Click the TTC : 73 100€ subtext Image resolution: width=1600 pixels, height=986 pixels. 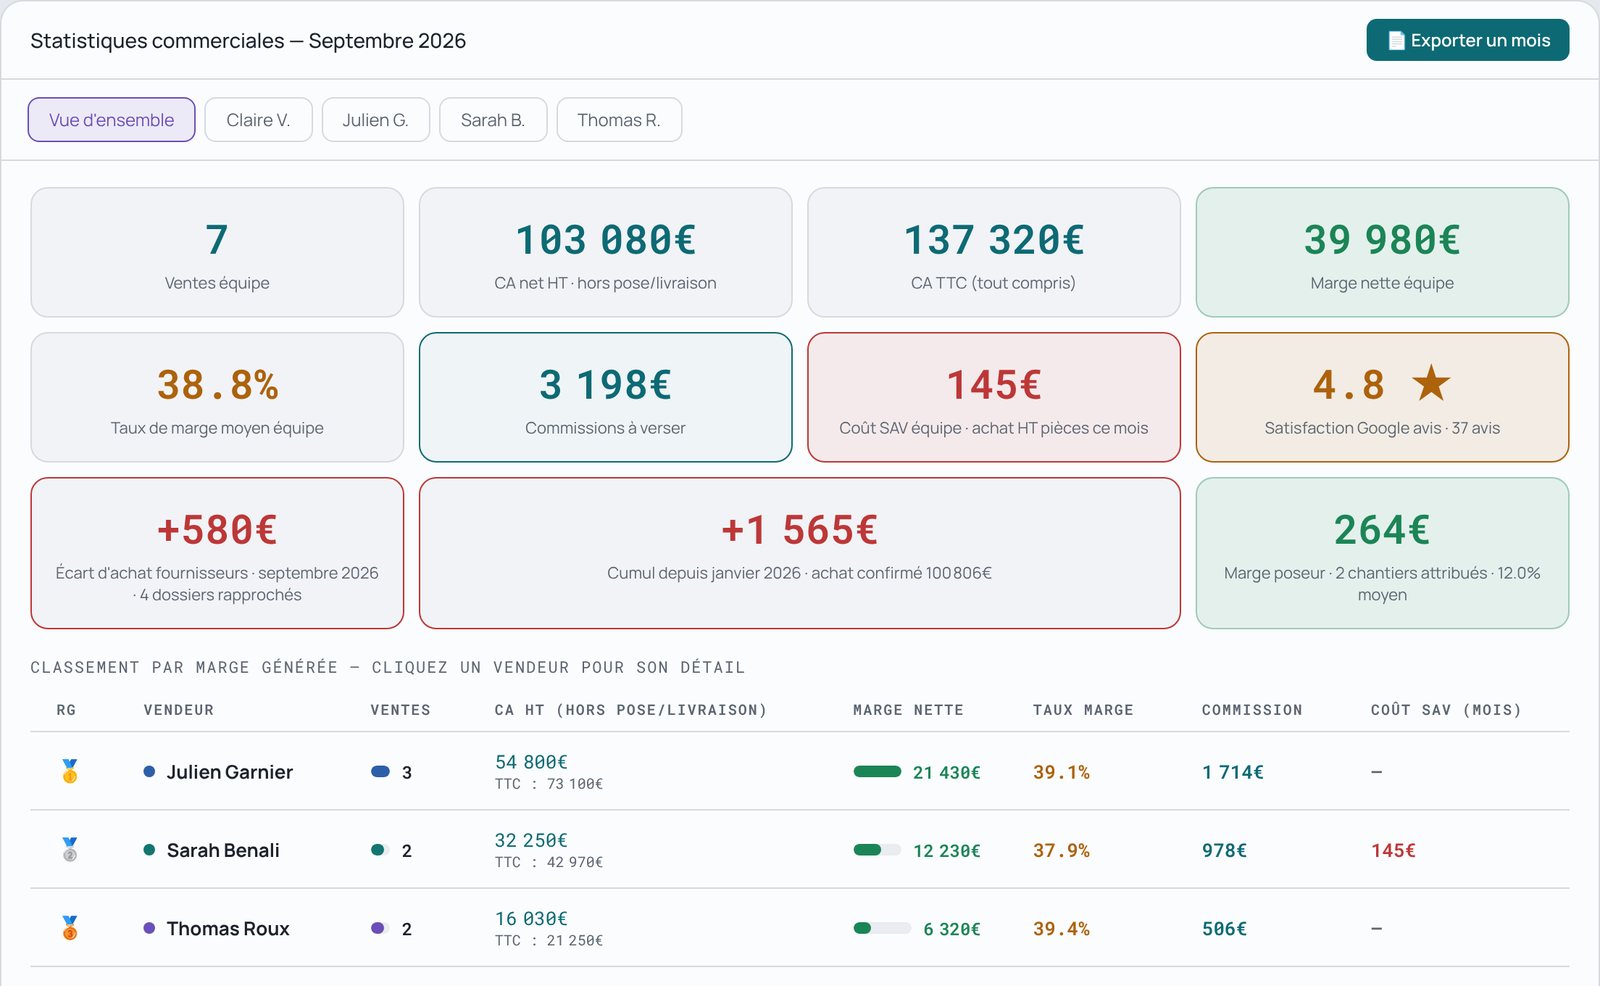549,784
